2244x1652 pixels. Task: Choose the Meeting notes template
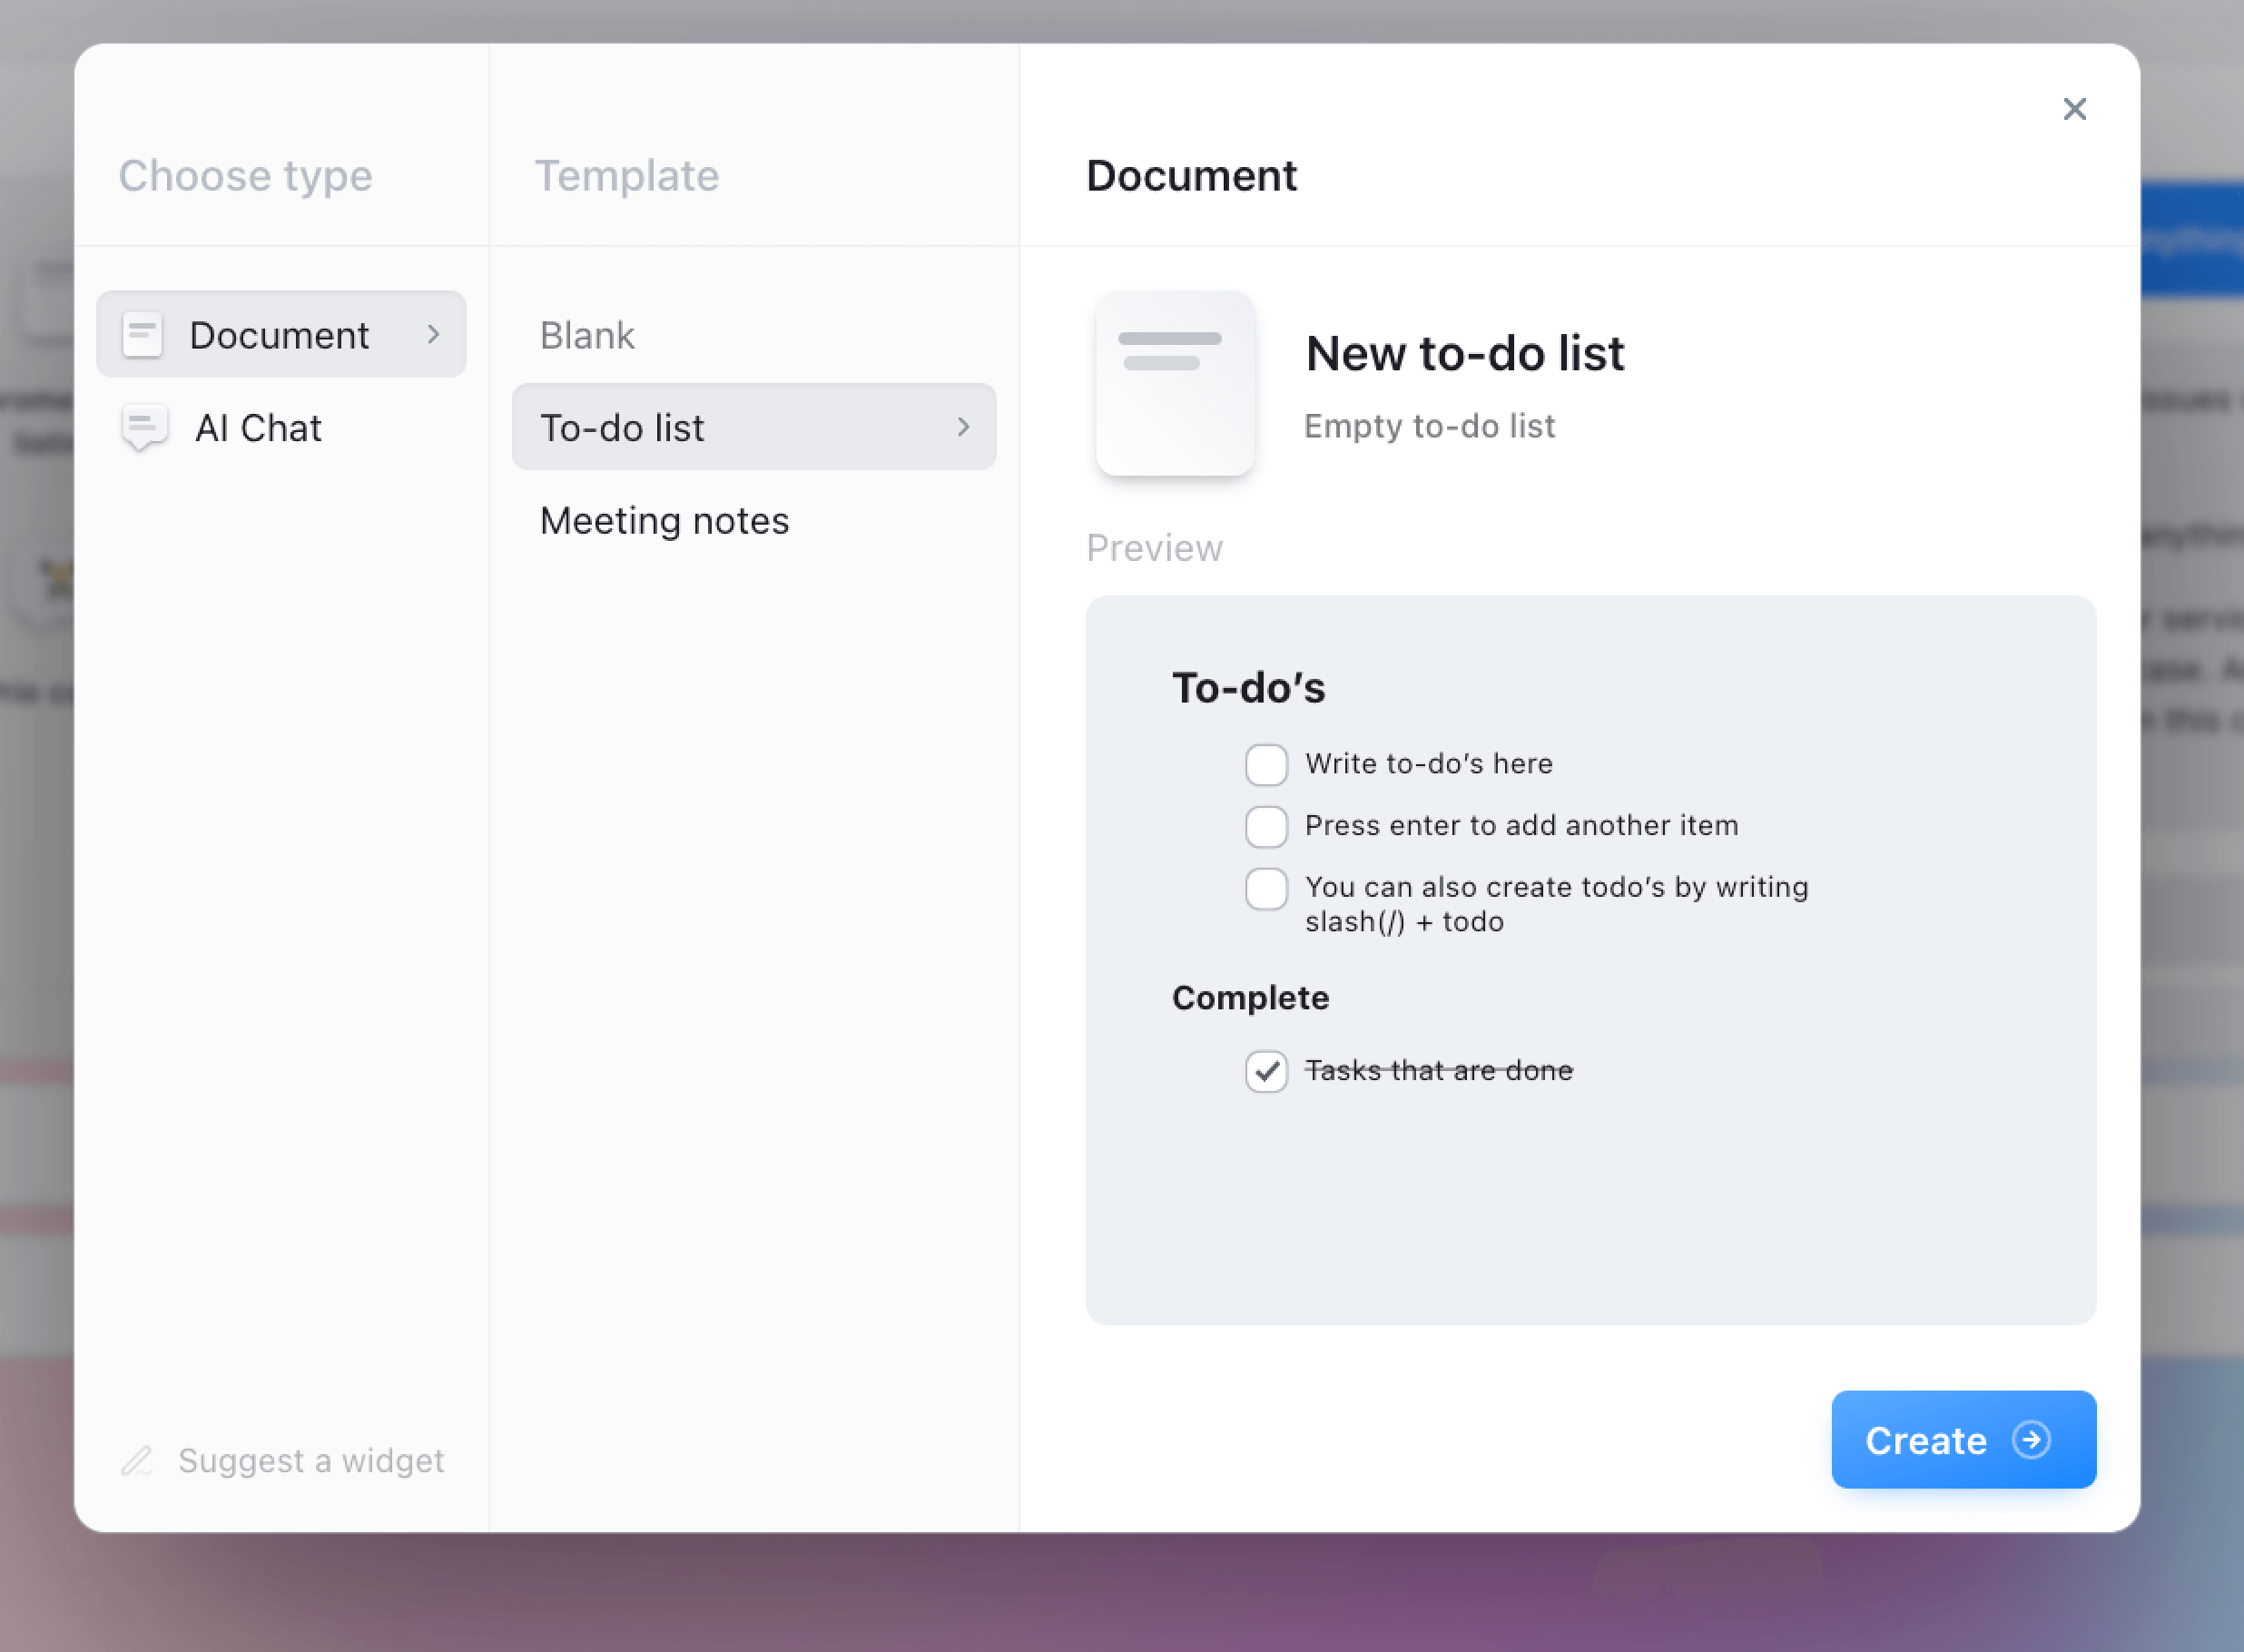(x=753, y=520)
